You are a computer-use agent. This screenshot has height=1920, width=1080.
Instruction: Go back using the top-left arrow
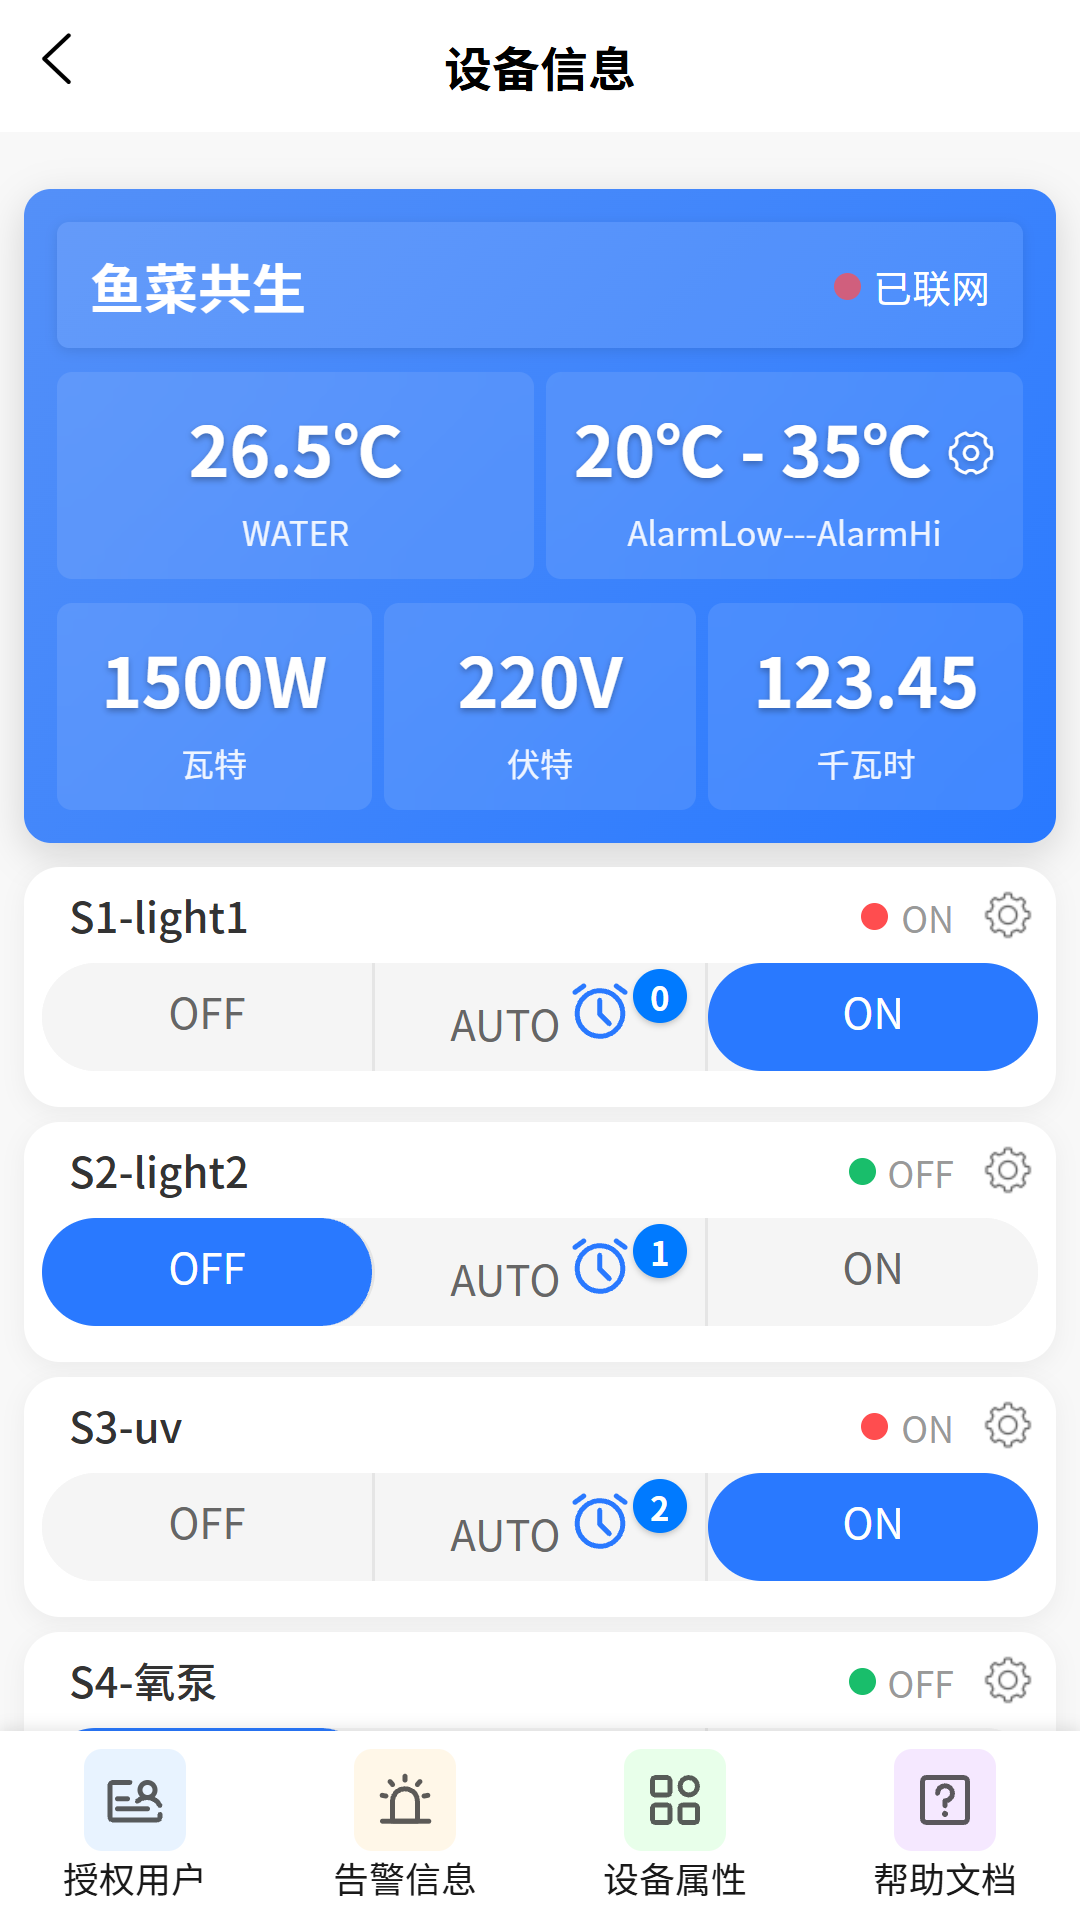(x=58, y=60)
